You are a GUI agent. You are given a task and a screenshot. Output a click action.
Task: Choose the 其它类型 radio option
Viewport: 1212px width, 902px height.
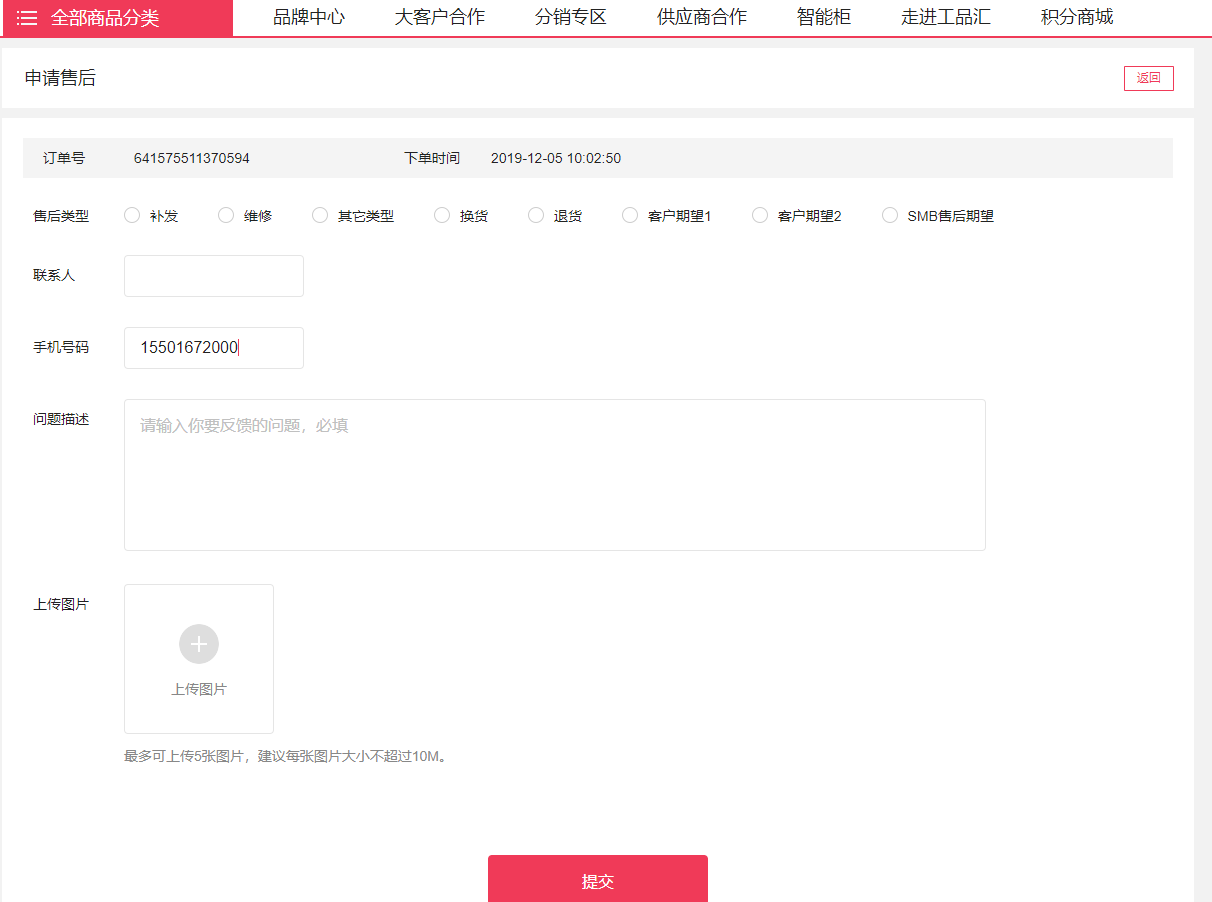pos(320,215)
